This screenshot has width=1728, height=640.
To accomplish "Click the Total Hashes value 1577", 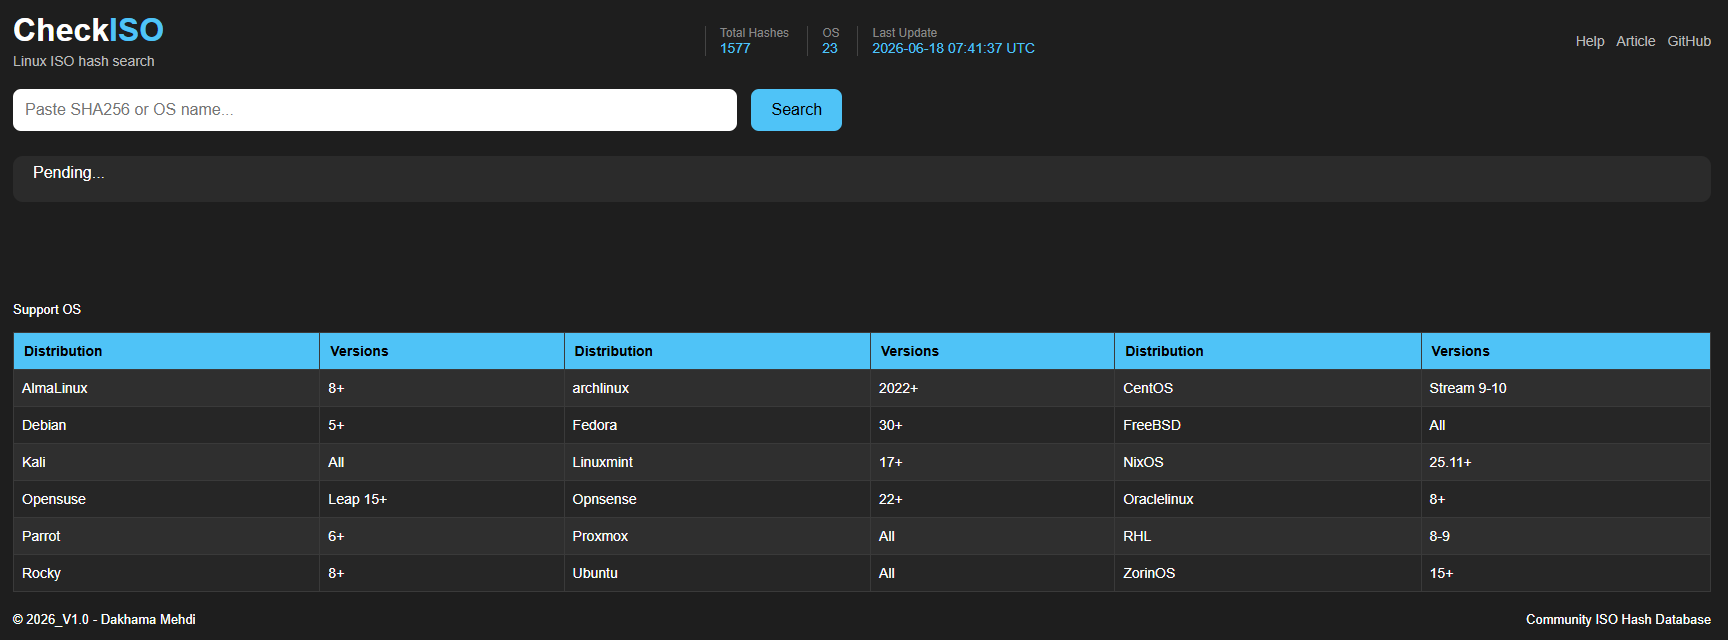I will [735, 48].
